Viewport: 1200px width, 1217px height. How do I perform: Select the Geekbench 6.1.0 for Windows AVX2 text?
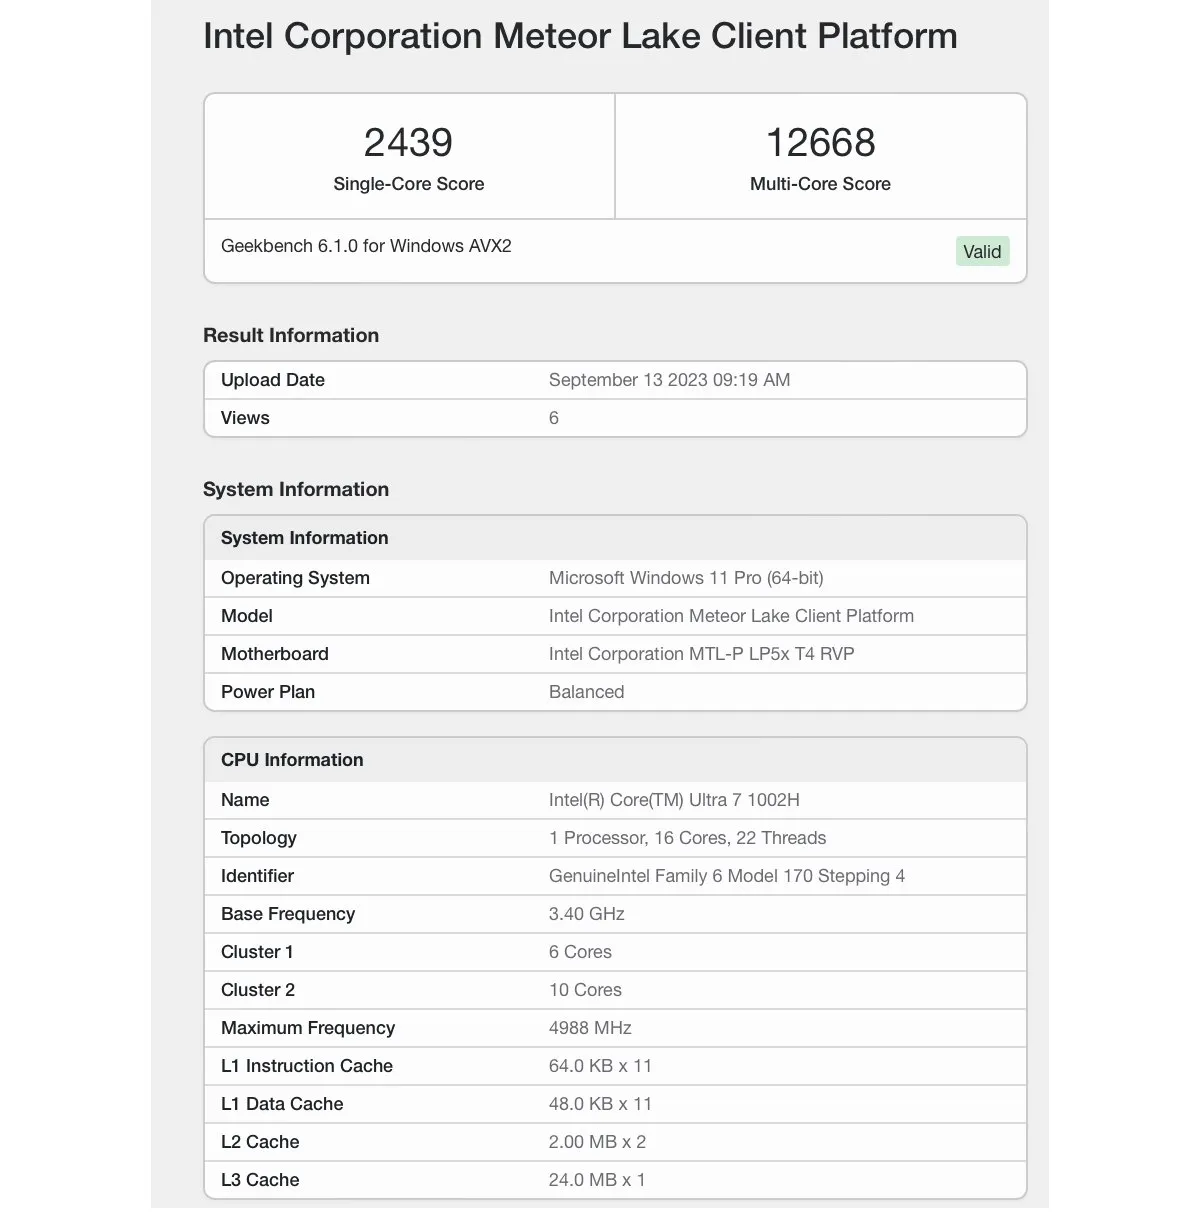click(366, 246)
